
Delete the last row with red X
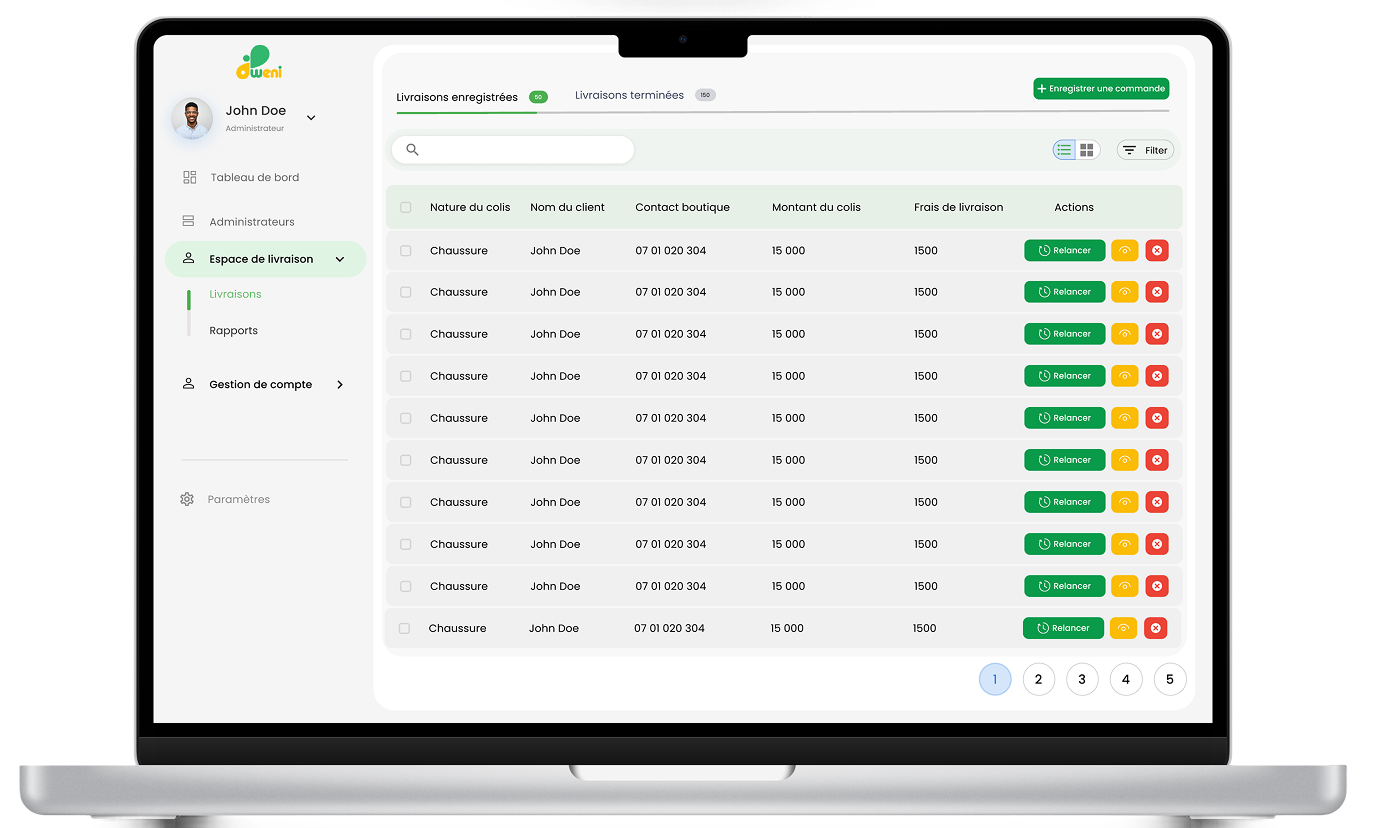point(1156,628)
